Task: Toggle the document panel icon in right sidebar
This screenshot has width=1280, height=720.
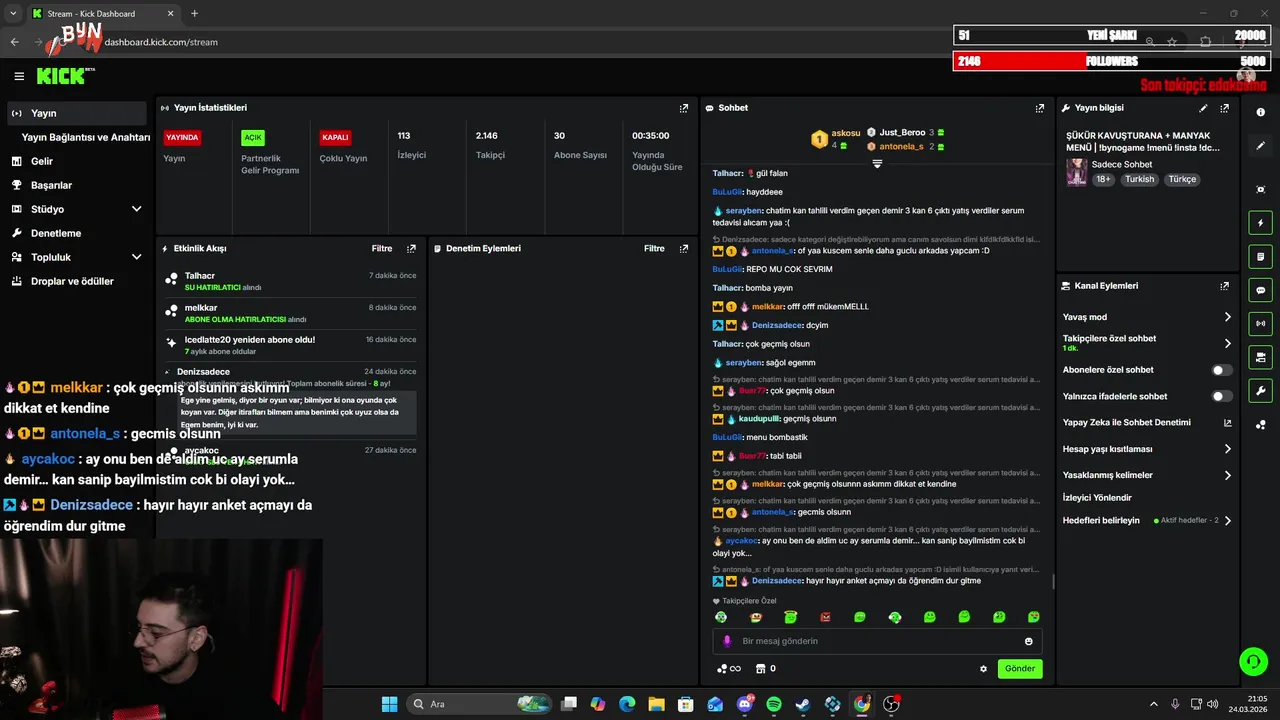Action: coord(1261,257)
